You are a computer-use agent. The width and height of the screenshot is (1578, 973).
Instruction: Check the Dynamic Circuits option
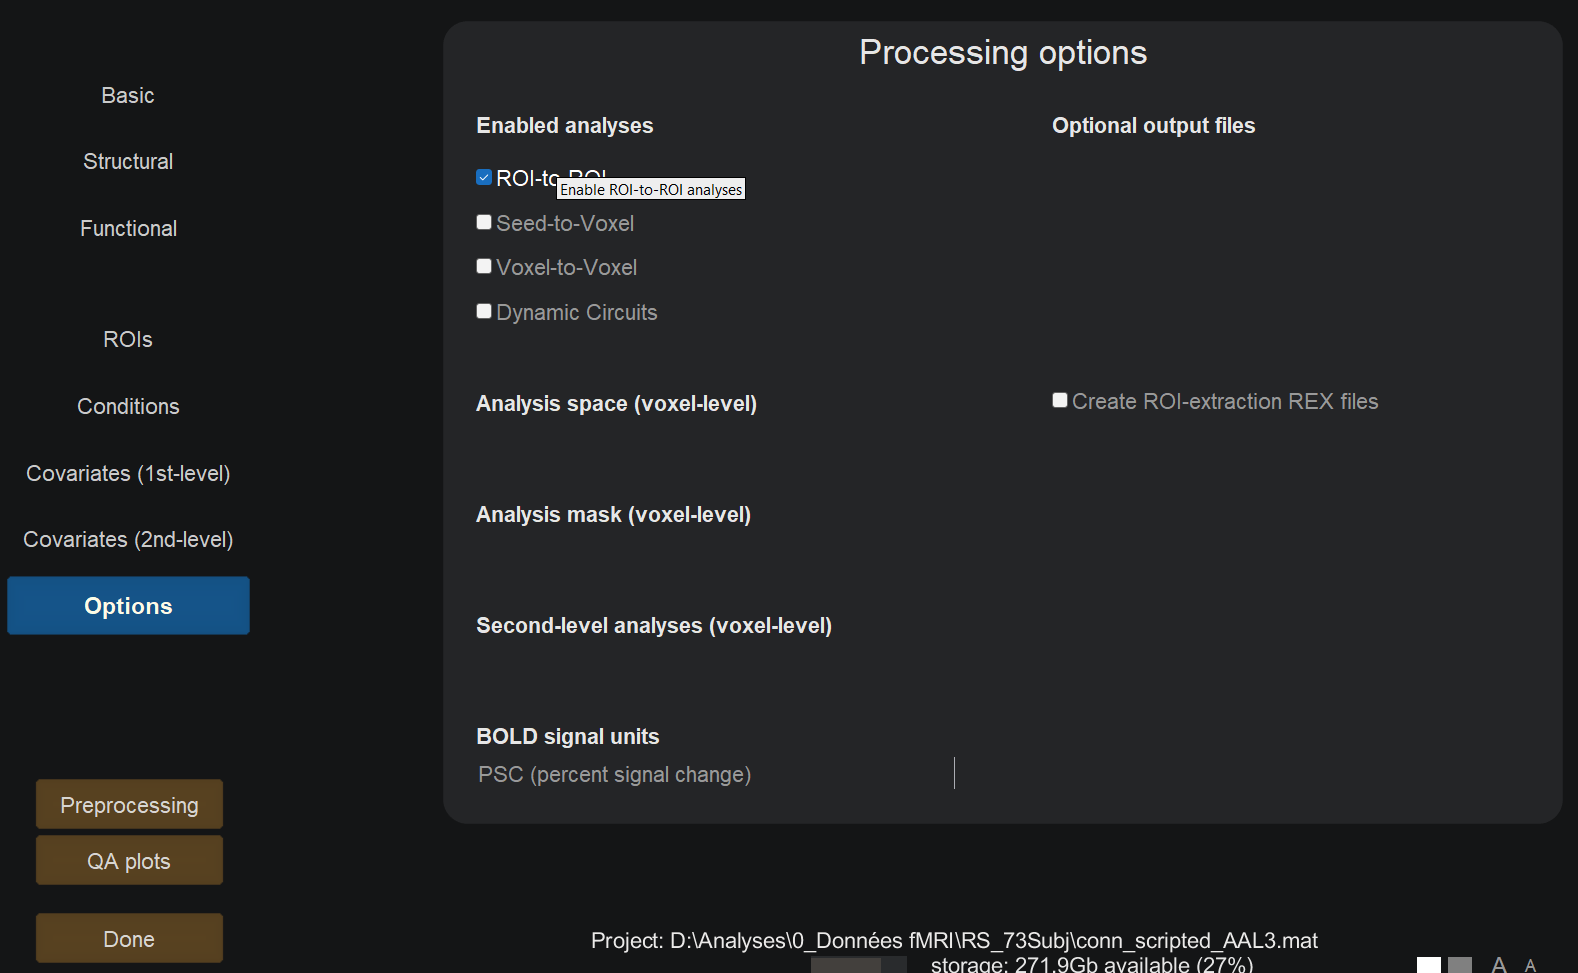click(484, 311)
